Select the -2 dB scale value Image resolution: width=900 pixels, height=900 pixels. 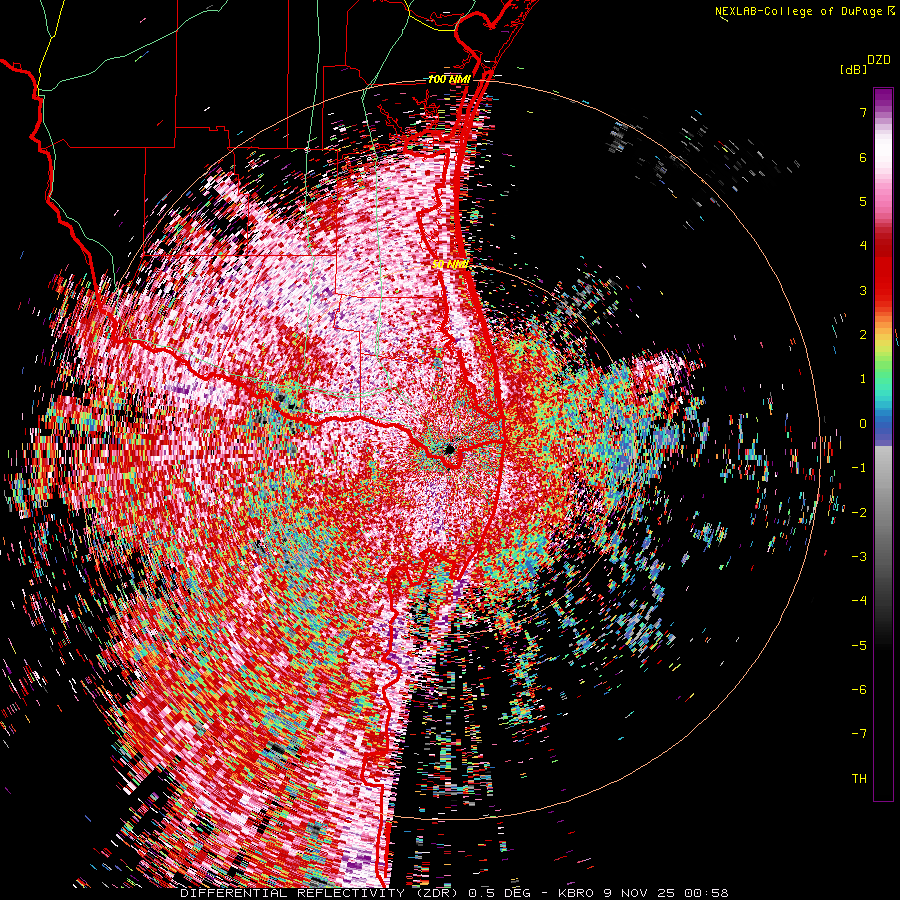859,513
